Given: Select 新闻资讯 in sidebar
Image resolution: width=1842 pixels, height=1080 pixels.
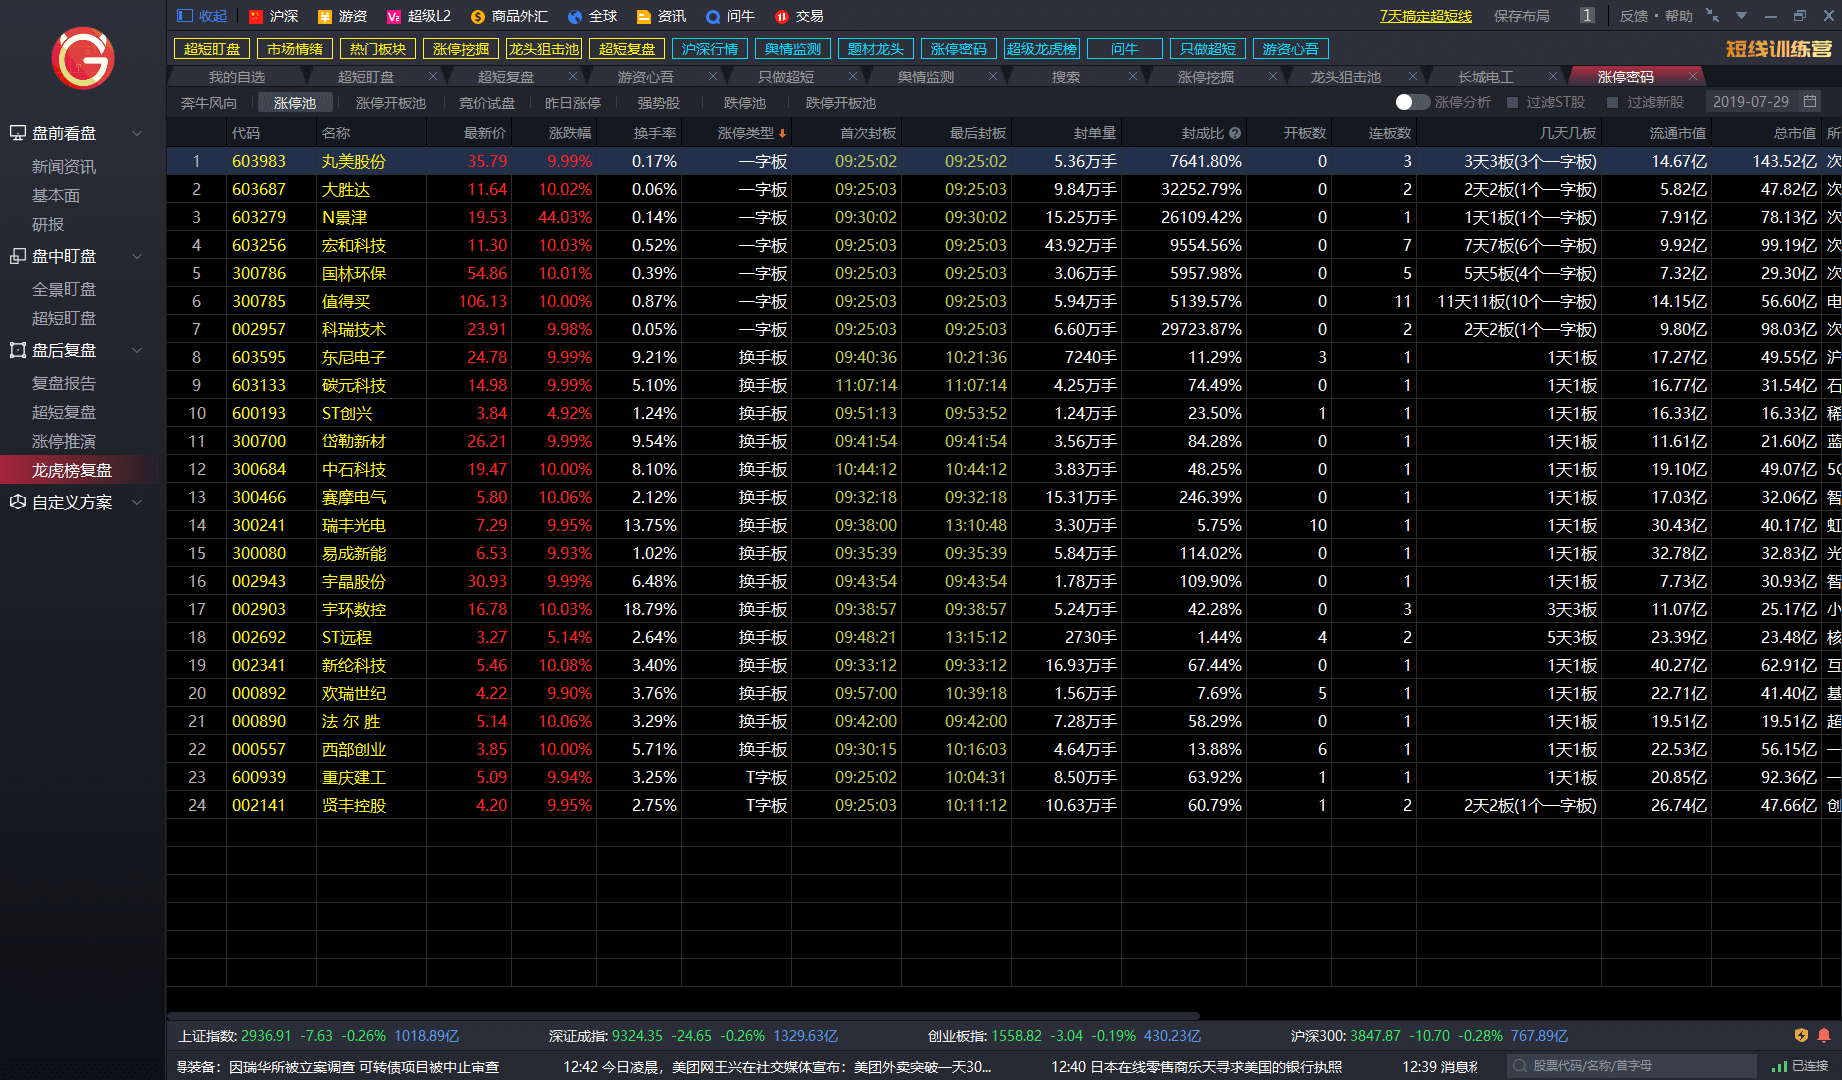Looking at the screenshot, I should pyautogui.click(x=64, y=167).
